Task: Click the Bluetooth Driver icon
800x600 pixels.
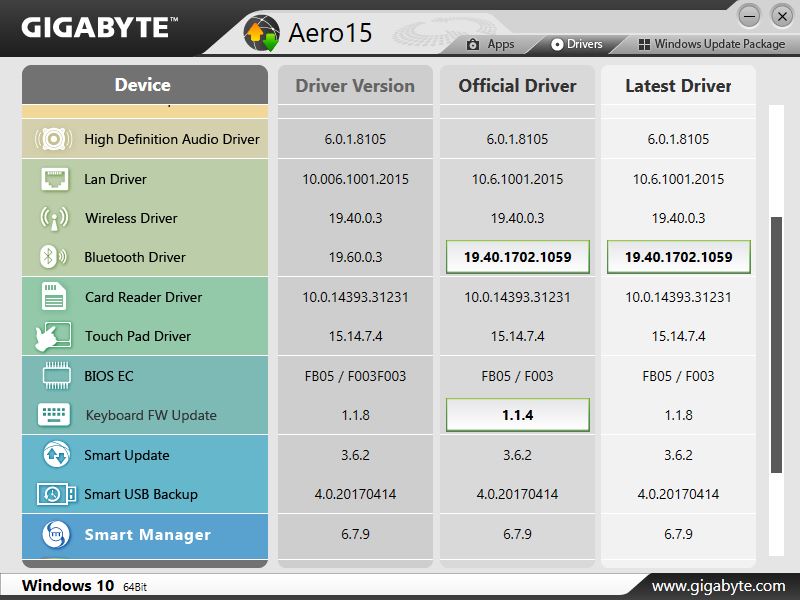Action: point(53,257)
